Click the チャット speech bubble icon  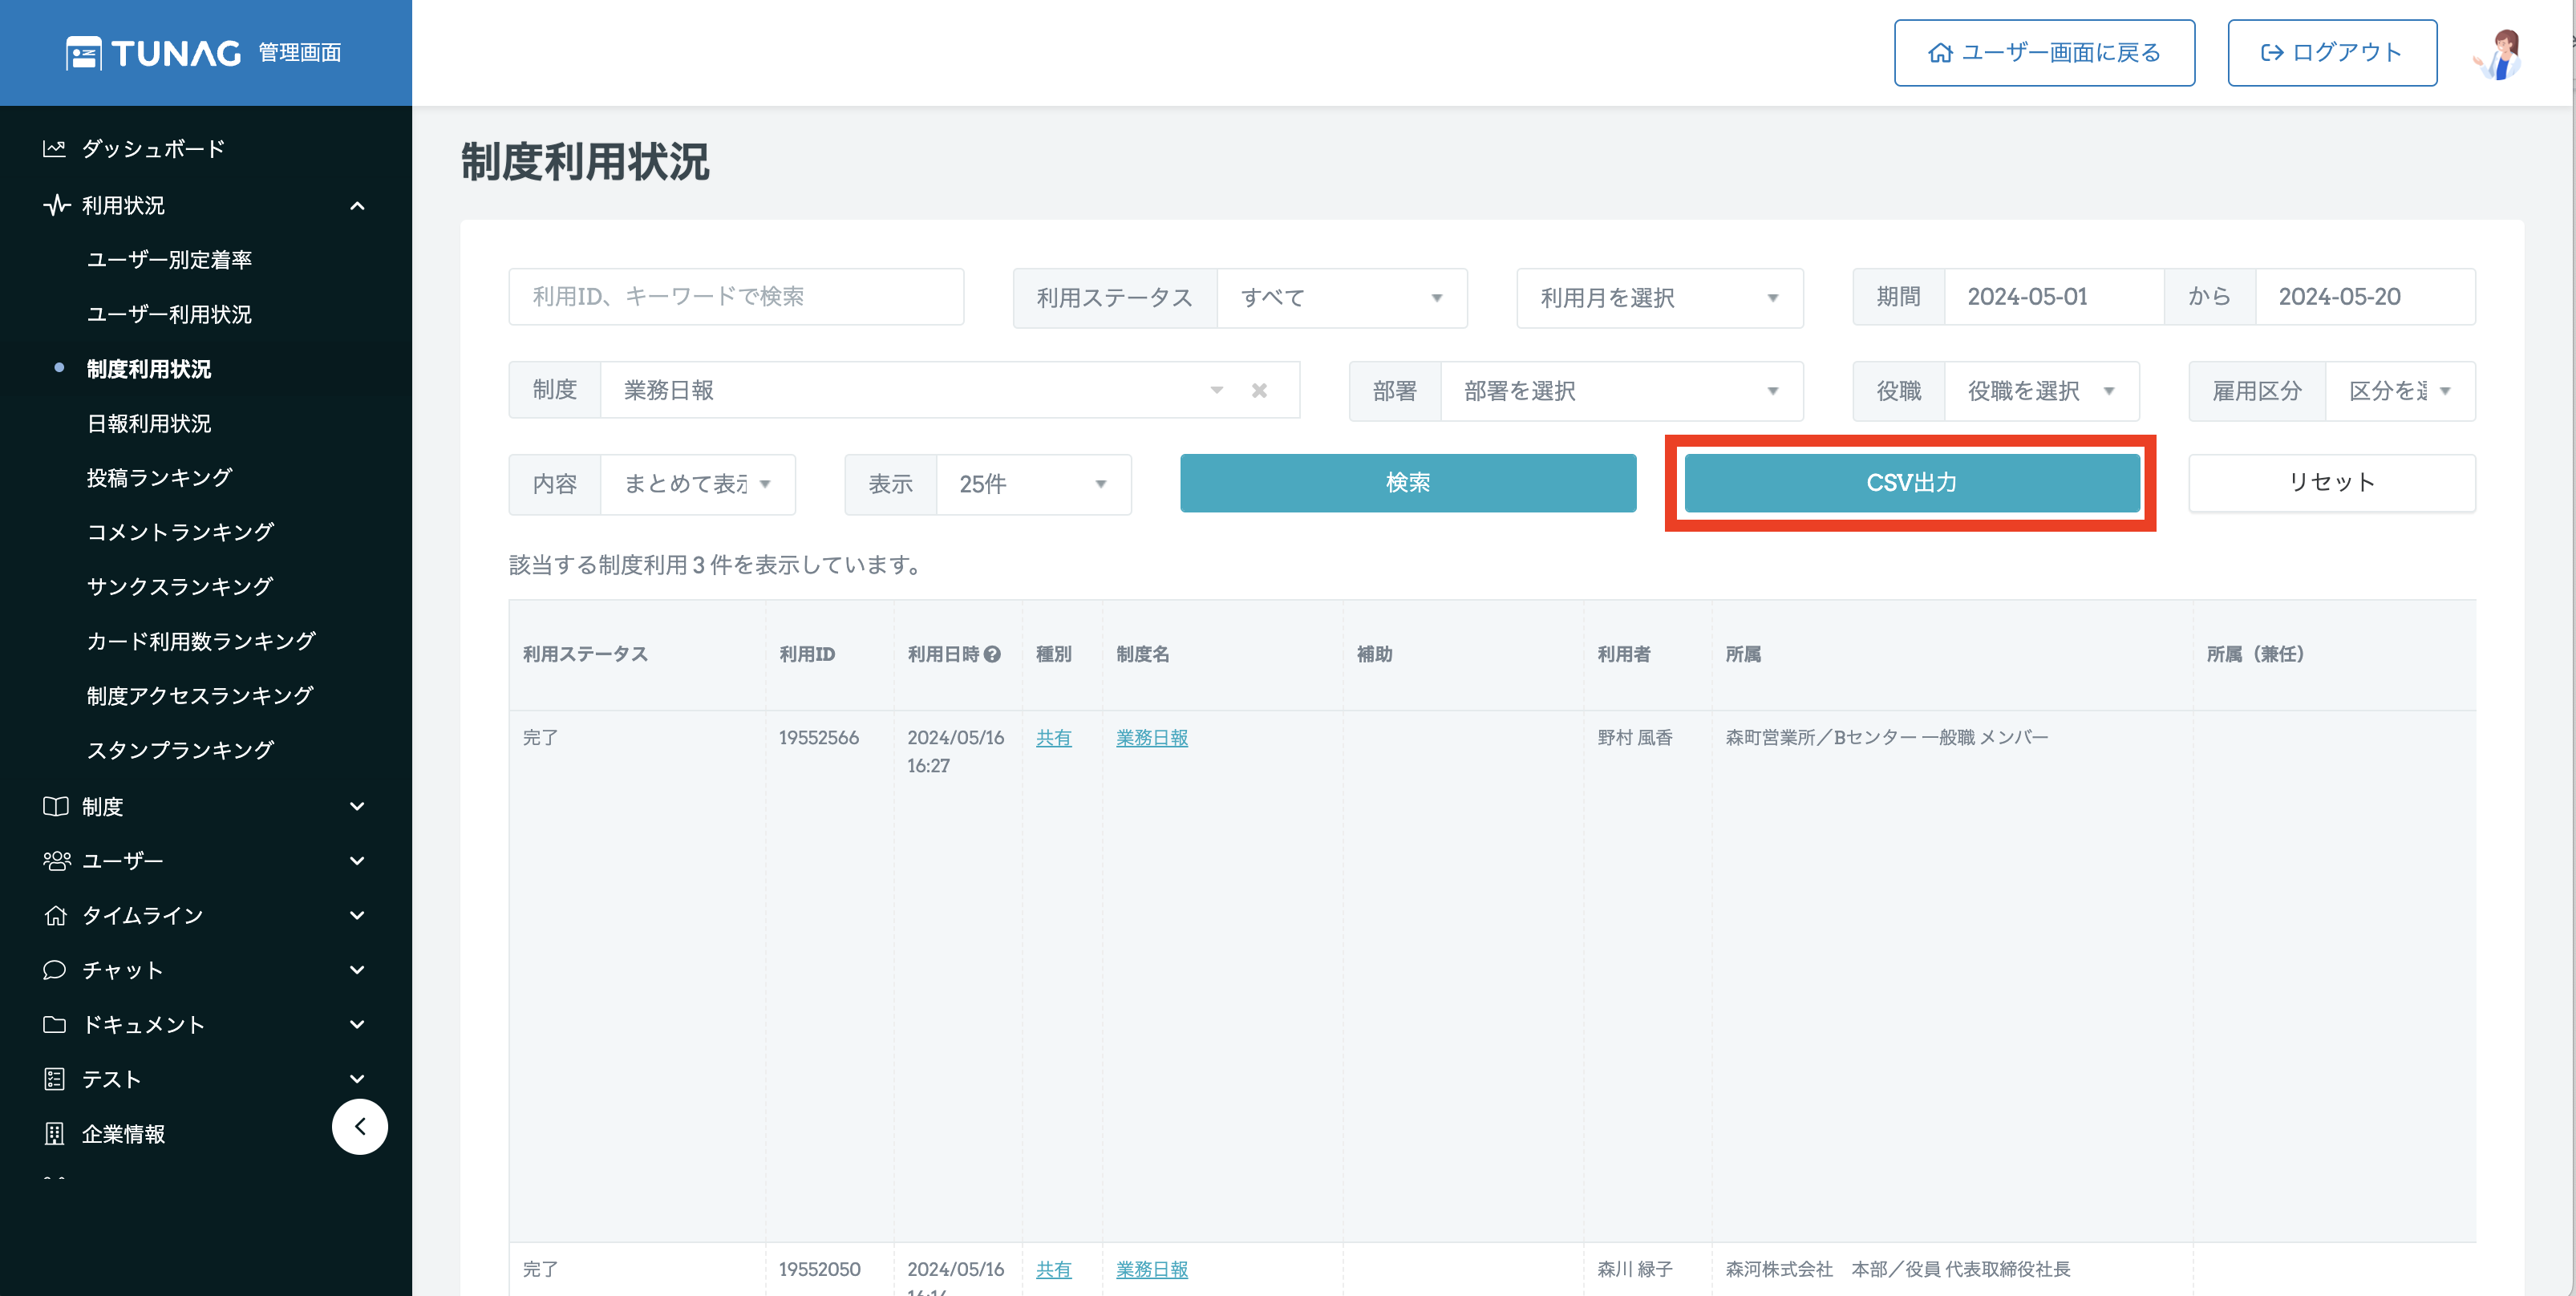tap(55, 970)
